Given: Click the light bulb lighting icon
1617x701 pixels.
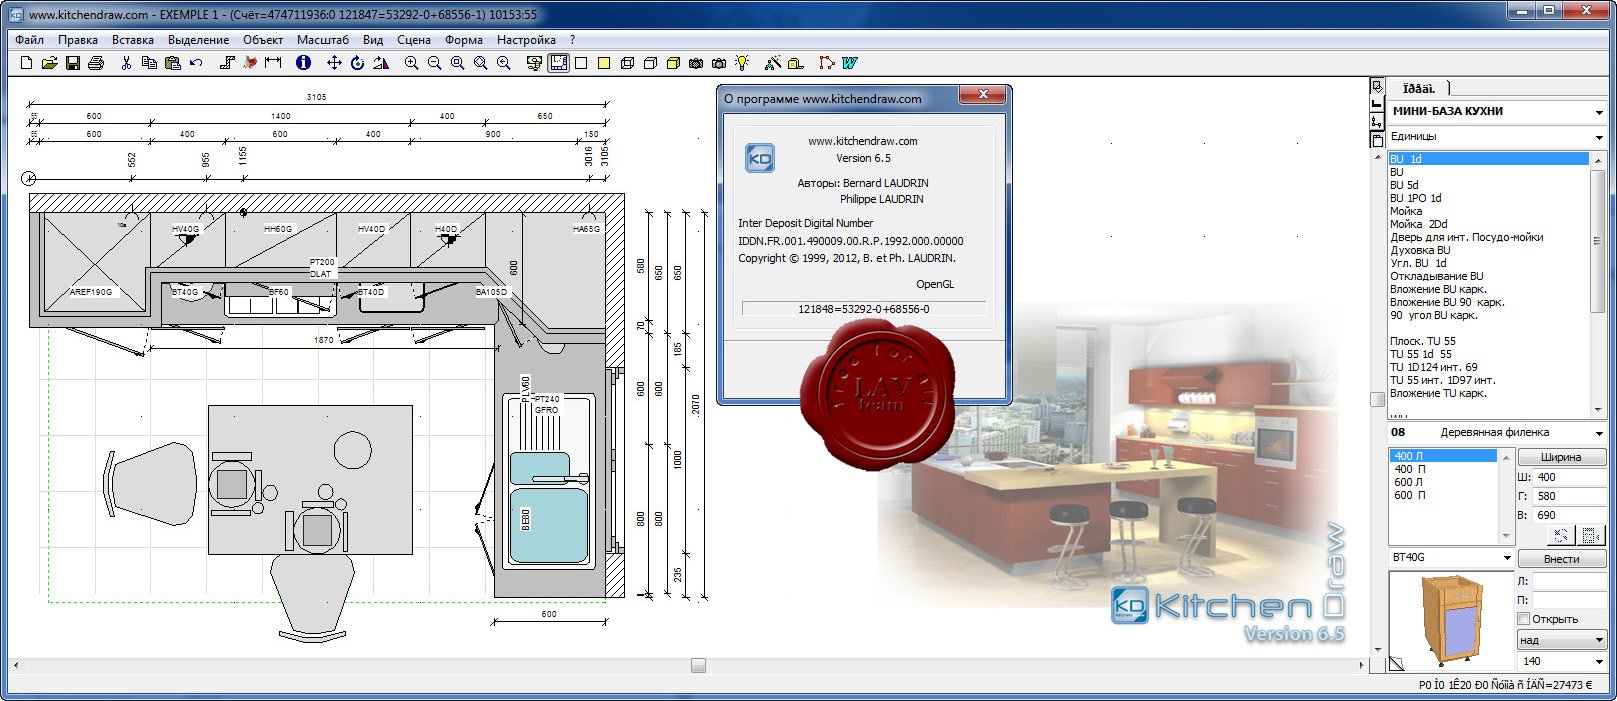Looking at the screenshot, I should (742, 63).
